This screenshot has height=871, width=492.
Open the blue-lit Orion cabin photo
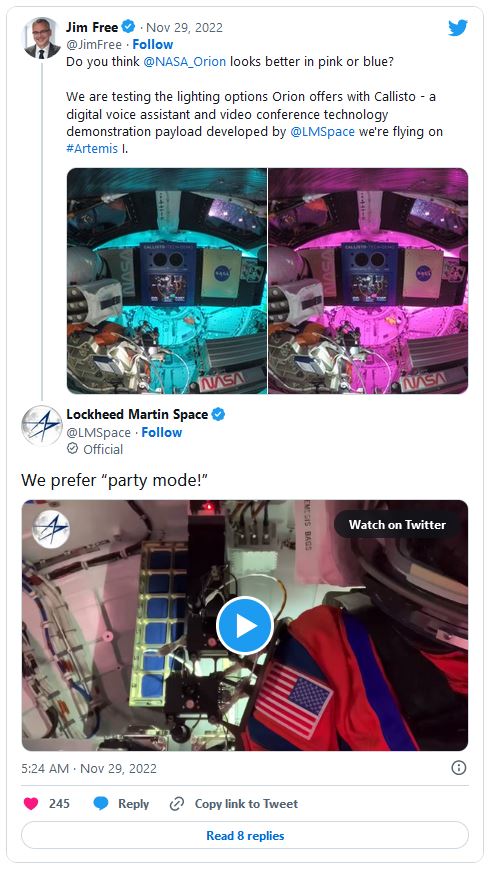click(x=167, y=281)
